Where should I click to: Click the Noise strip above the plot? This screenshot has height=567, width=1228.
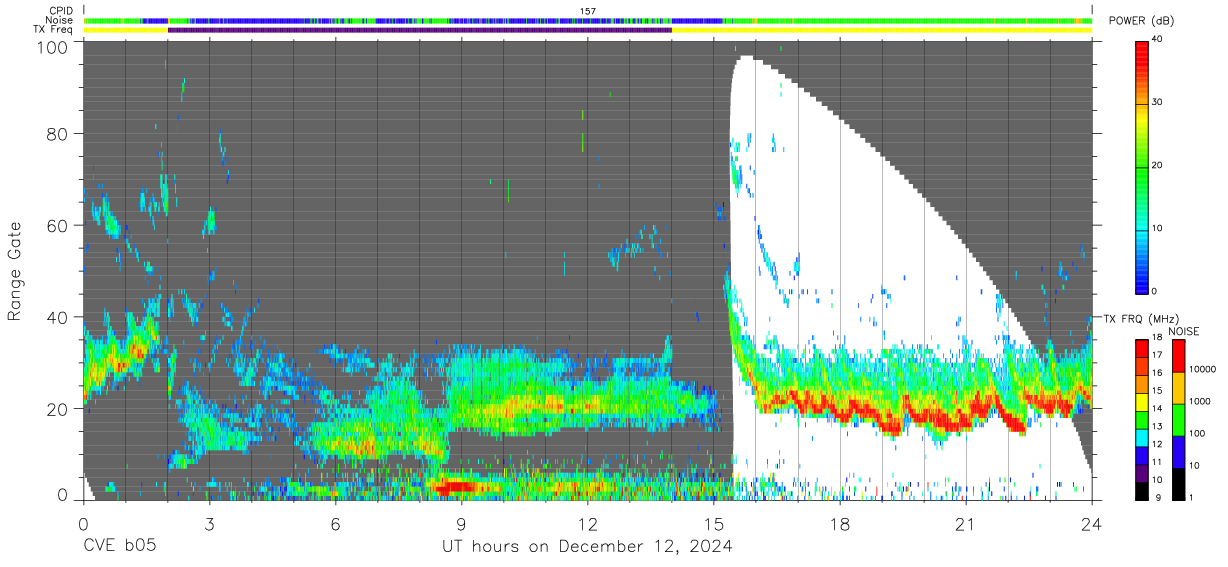(587, 20)
